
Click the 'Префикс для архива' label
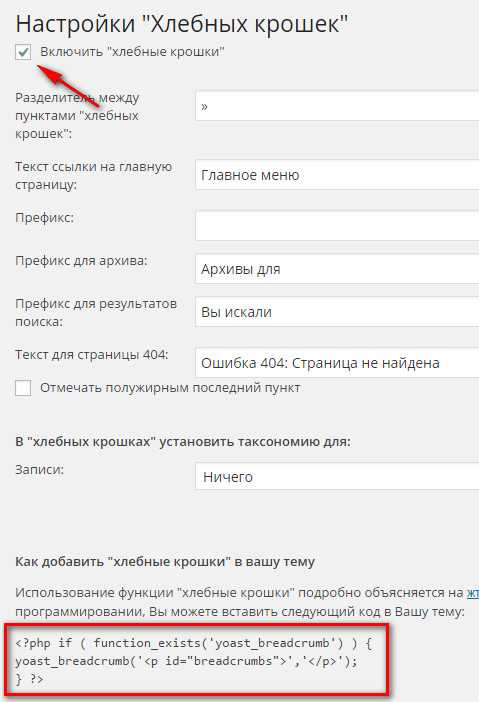[x=81, y=261]
